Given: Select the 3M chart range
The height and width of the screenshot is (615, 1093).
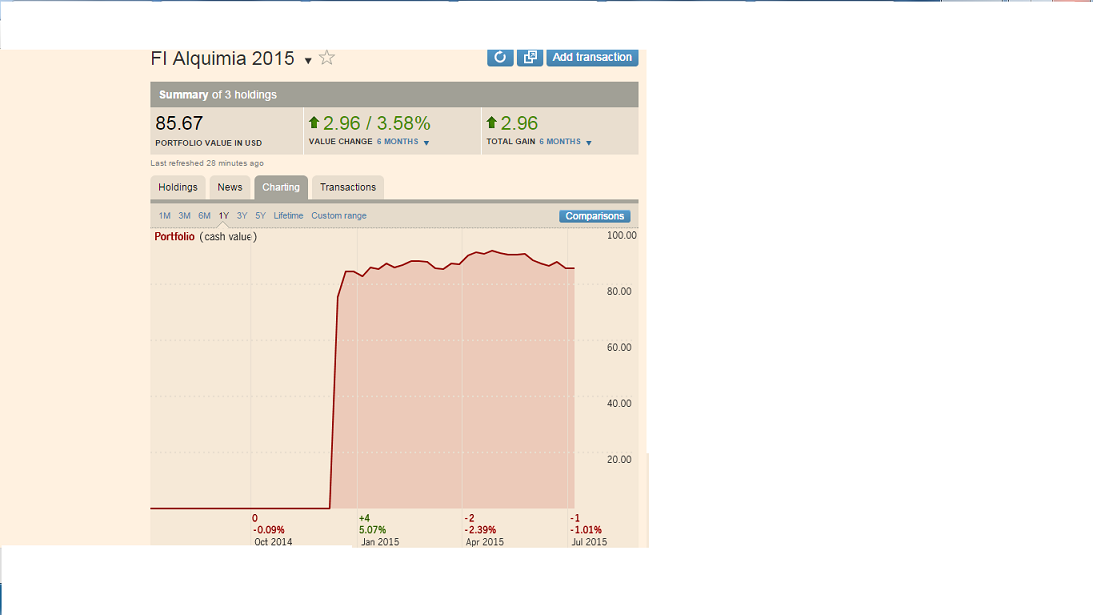Looking at the screenshot, I should 184,215.
